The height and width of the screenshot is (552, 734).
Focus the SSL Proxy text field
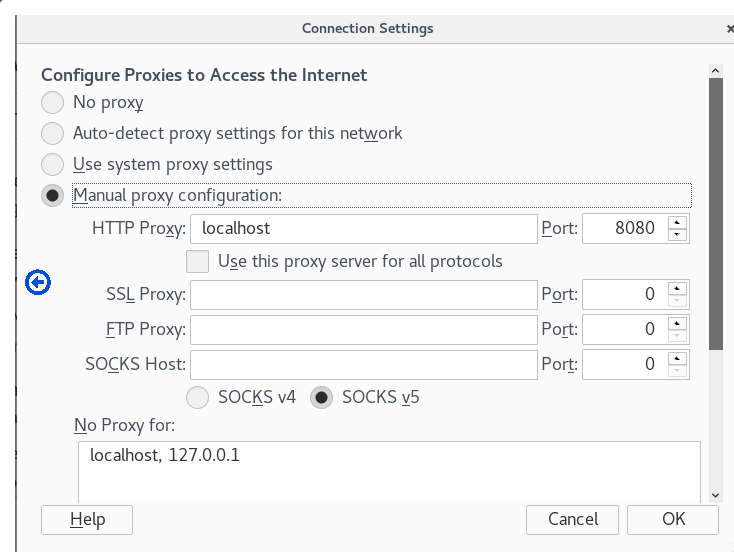click(x=364, y=295)
